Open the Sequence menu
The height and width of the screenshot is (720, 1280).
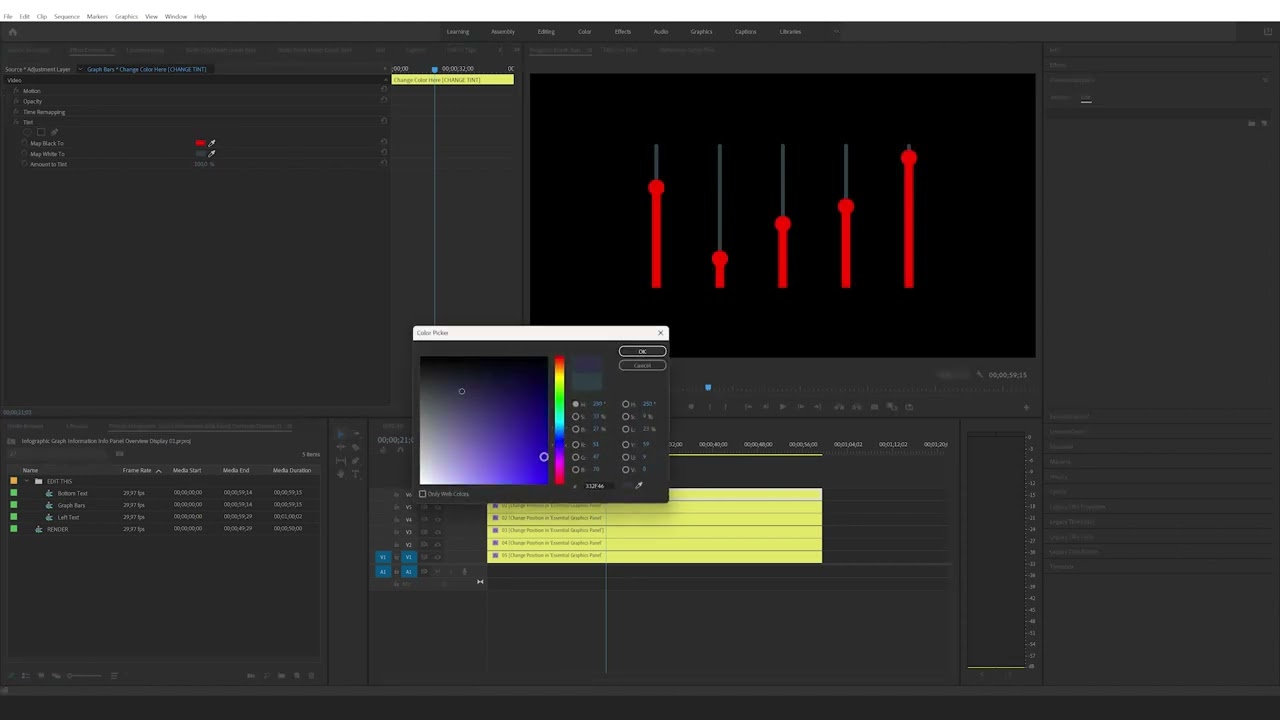[67, 17]
